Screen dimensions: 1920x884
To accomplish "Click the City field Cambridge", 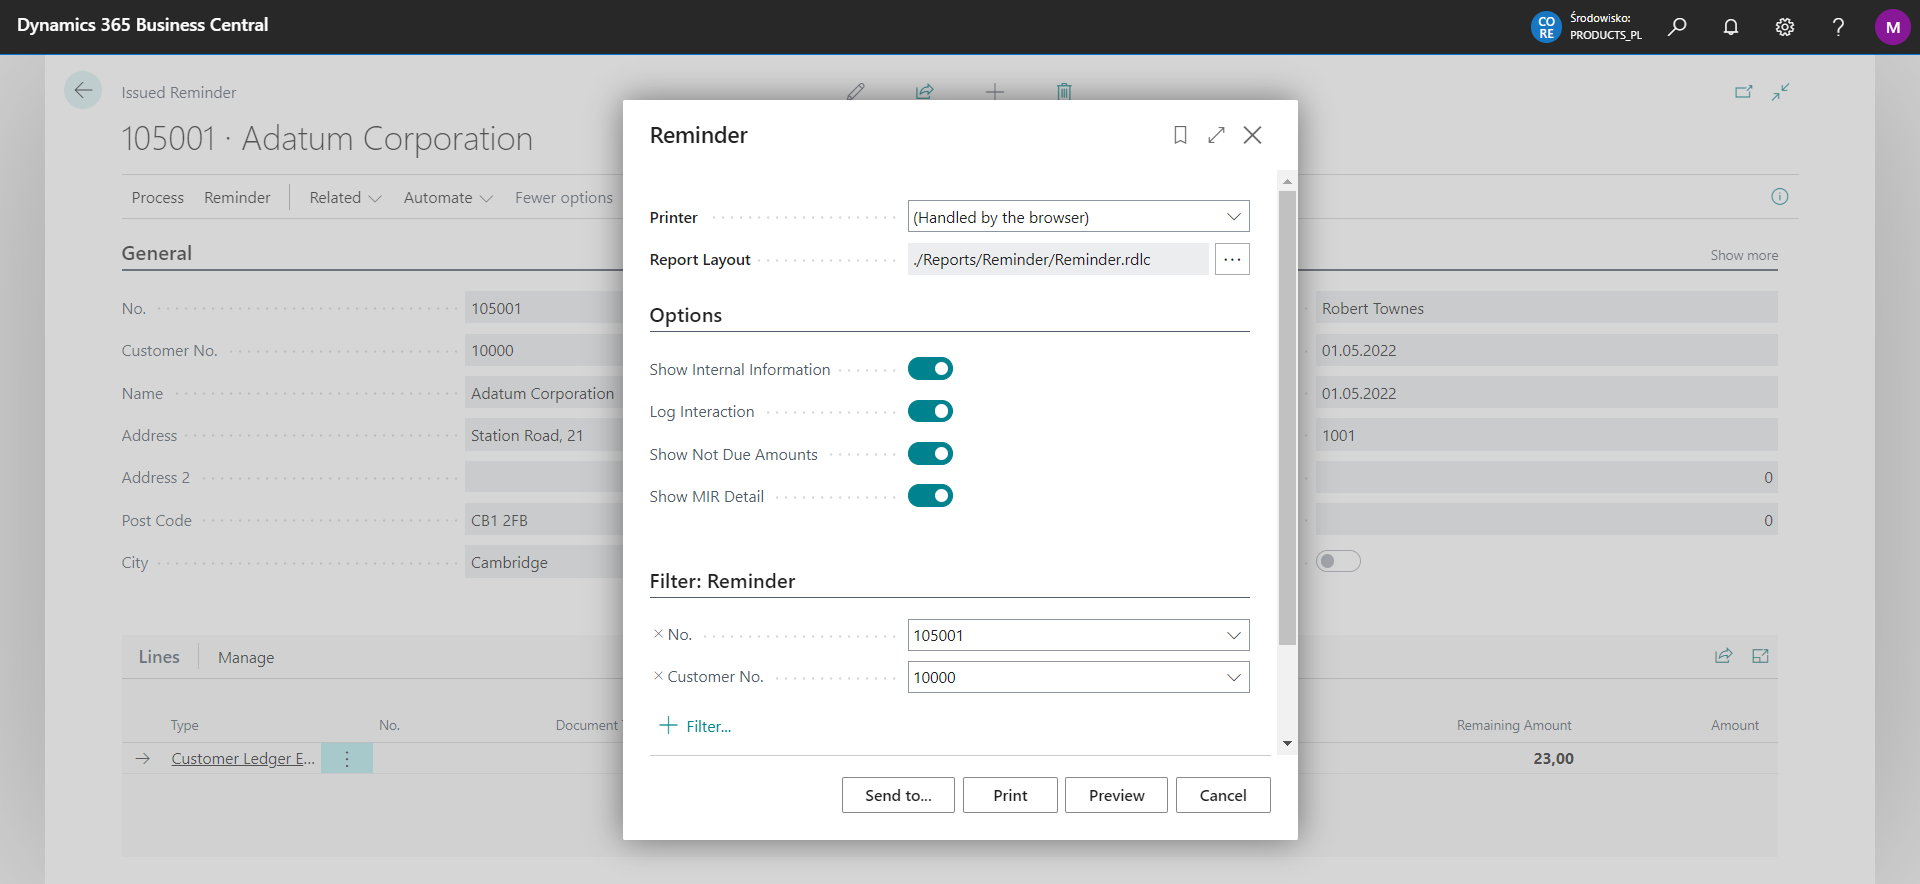I will click(x=545, y=562).
